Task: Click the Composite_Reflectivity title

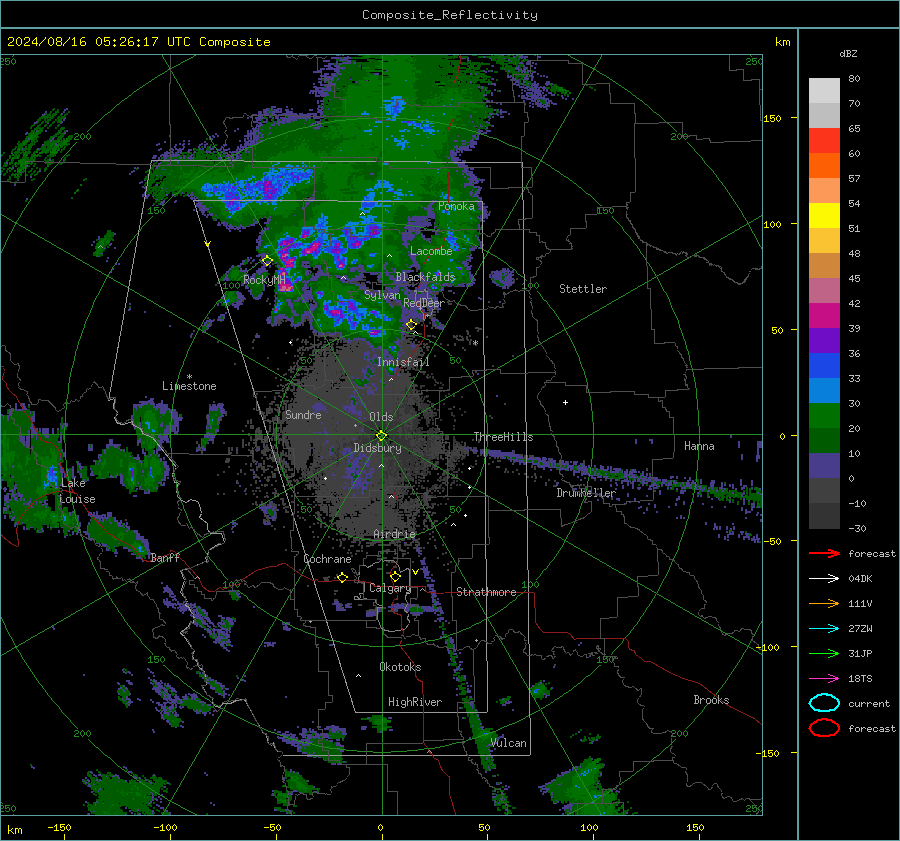Action: [x=449, y=15]
